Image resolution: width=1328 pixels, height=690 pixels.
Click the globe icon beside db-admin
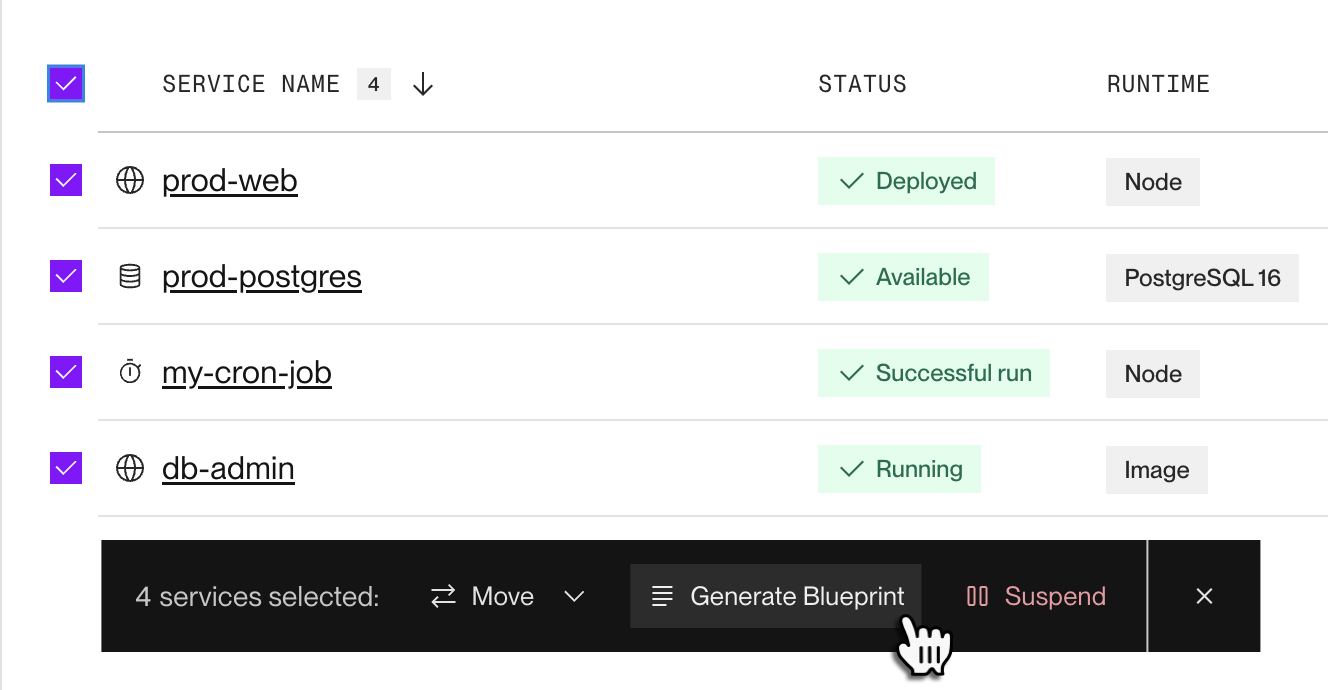(130, 468)
